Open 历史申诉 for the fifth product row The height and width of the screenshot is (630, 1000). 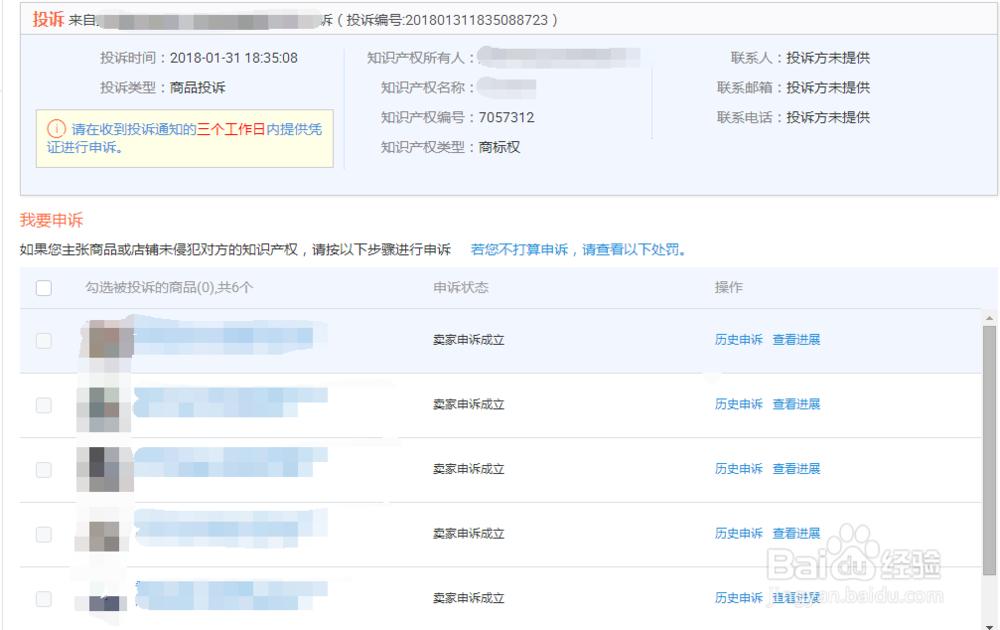point(739,597)
